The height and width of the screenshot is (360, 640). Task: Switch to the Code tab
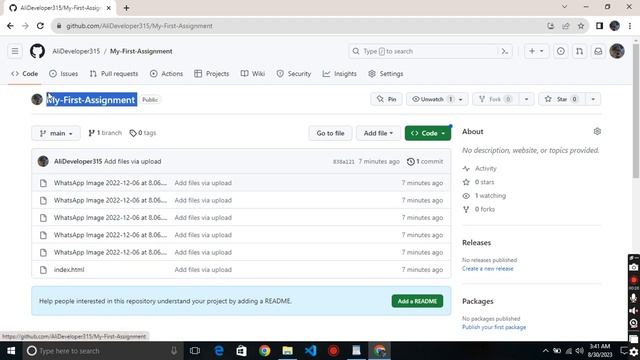point(25,74)
